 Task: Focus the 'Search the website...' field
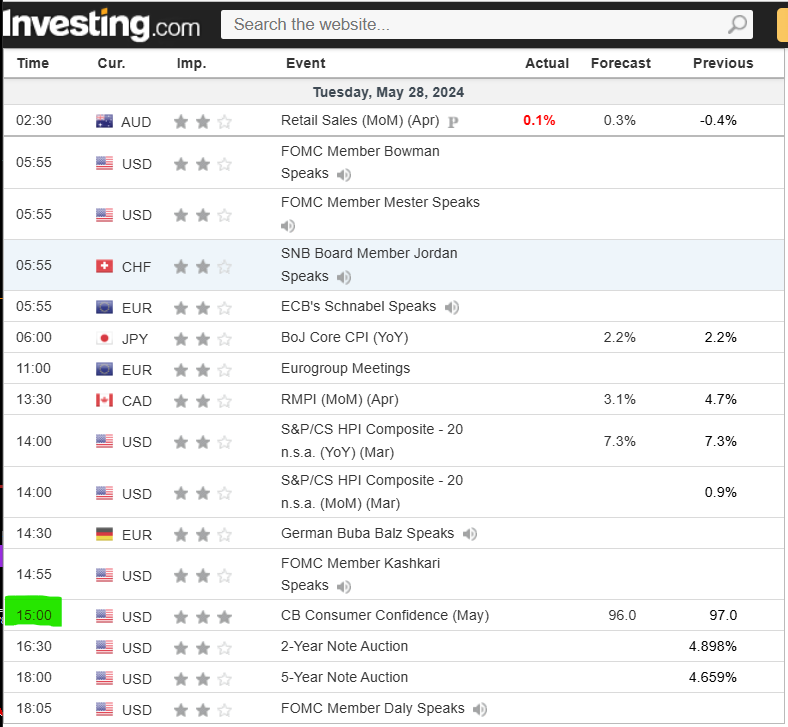coord(470,25)
